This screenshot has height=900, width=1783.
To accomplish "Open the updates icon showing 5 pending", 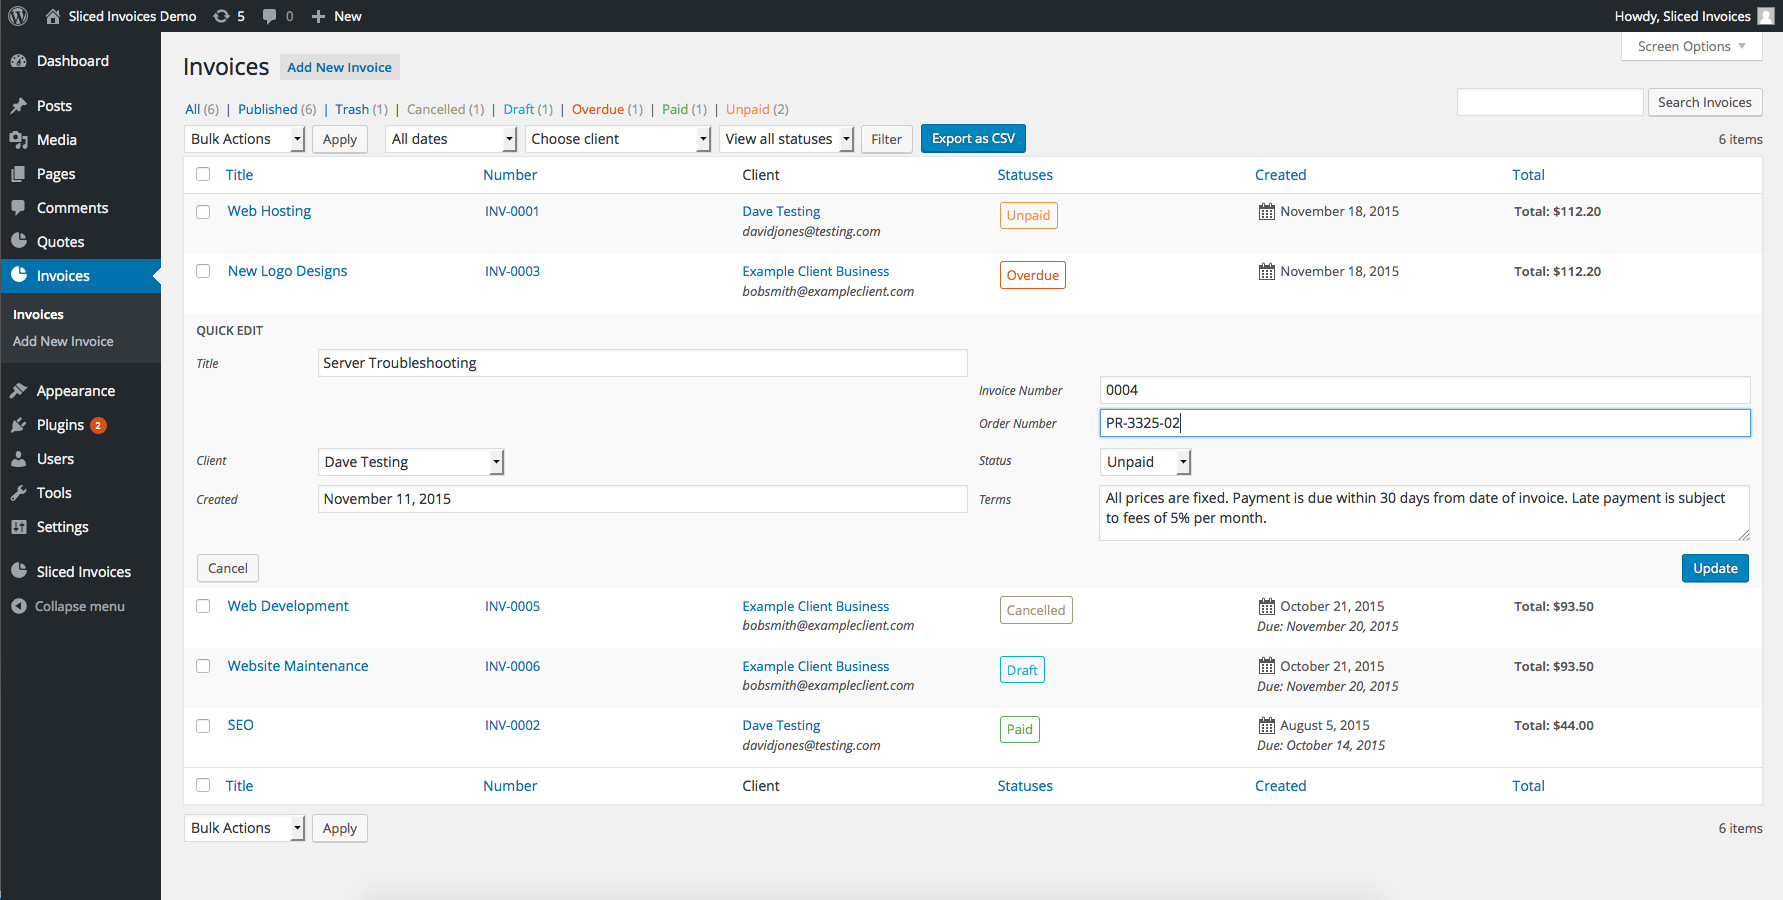I will (222, 16).
